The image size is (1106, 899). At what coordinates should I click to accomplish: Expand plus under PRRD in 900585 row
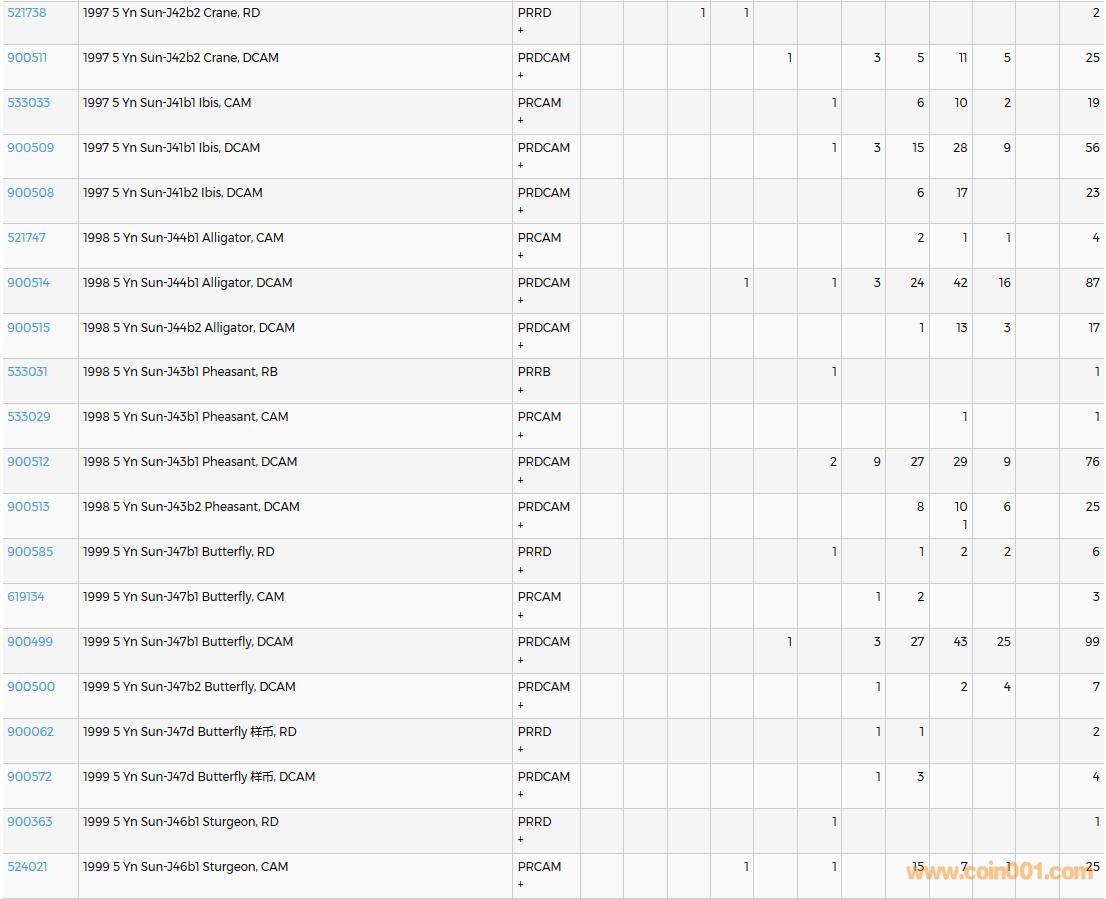coord(521,570)
